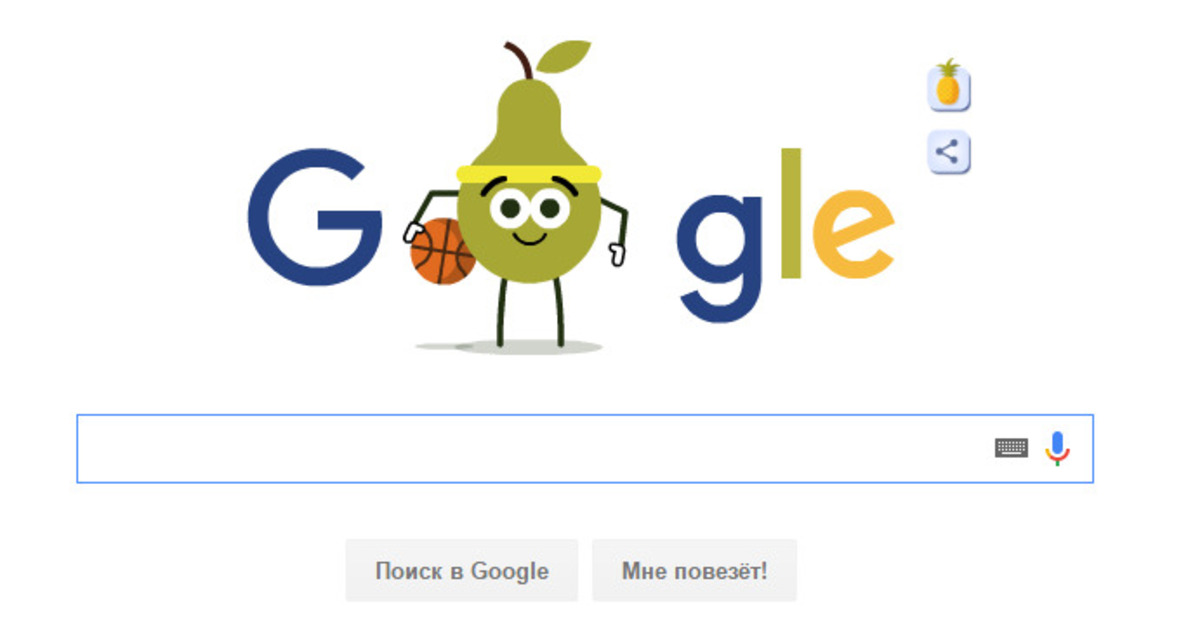Click the shadow beneath the pear's feet

(509, 347)
